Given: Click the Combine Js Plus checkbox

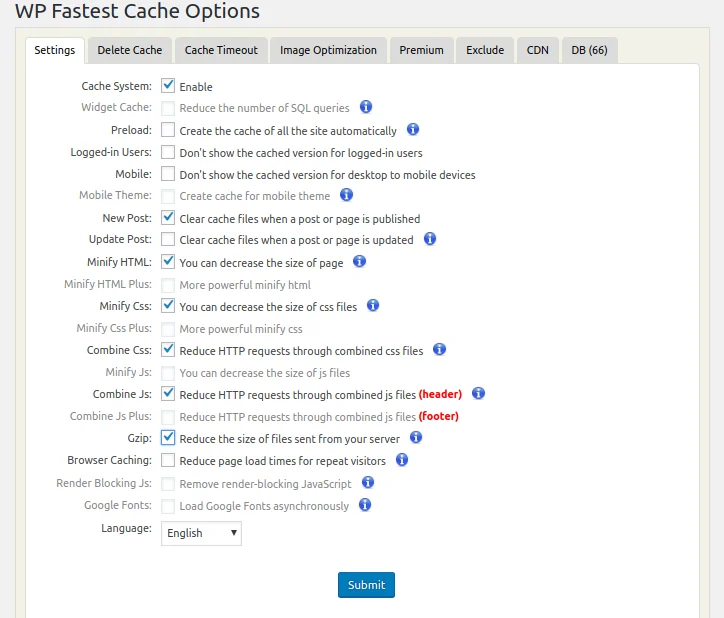Looking at the screenshot, I should pyautogui.click(x=168, y=417).
